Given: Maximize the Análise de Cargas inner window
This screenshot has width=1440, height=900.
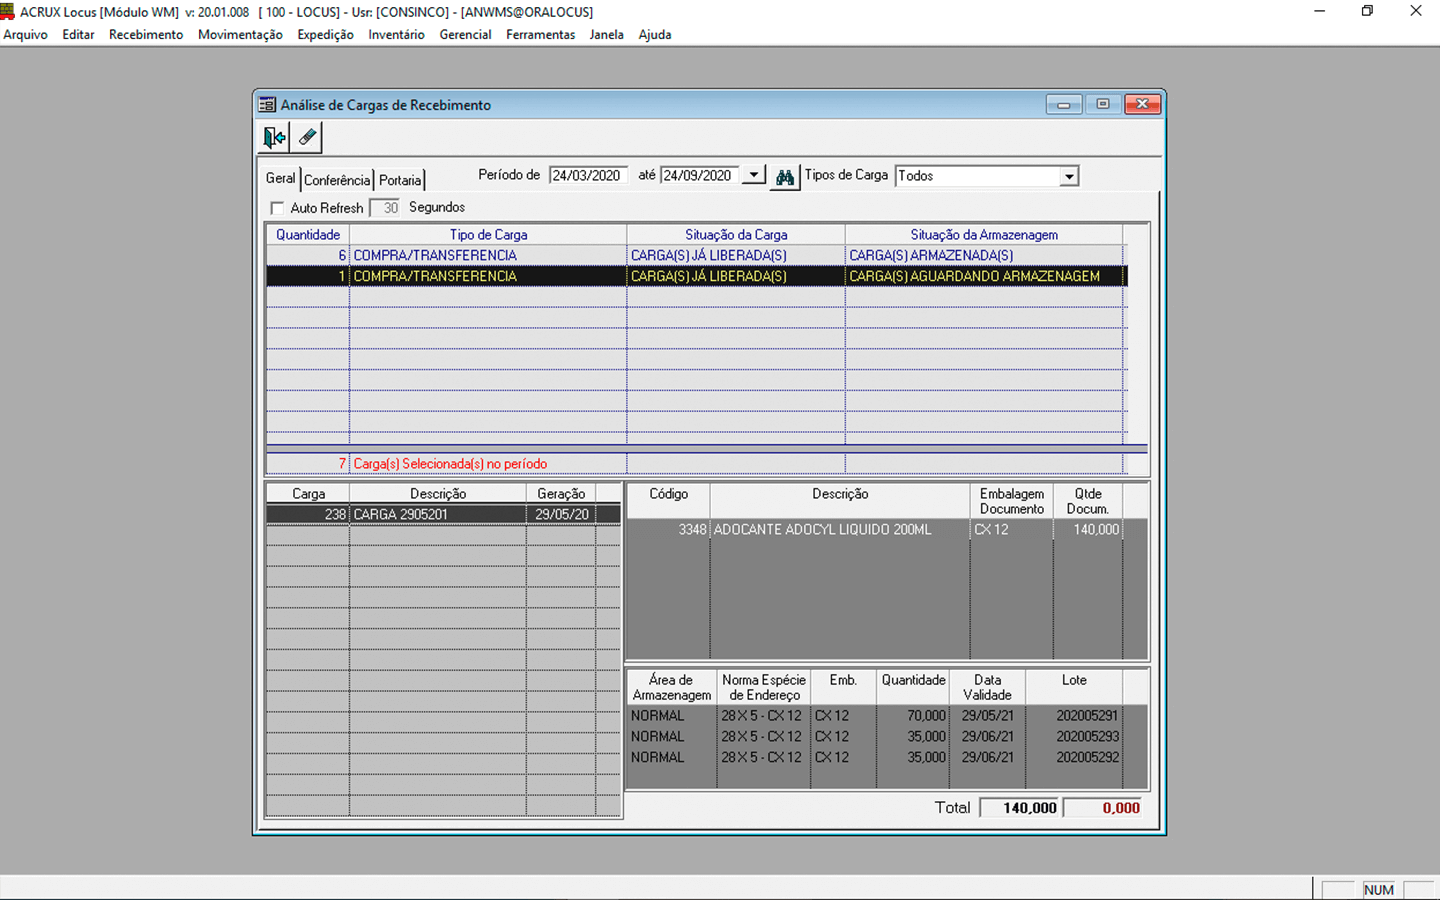Looking at the screenshot, I should [1102, 104].
